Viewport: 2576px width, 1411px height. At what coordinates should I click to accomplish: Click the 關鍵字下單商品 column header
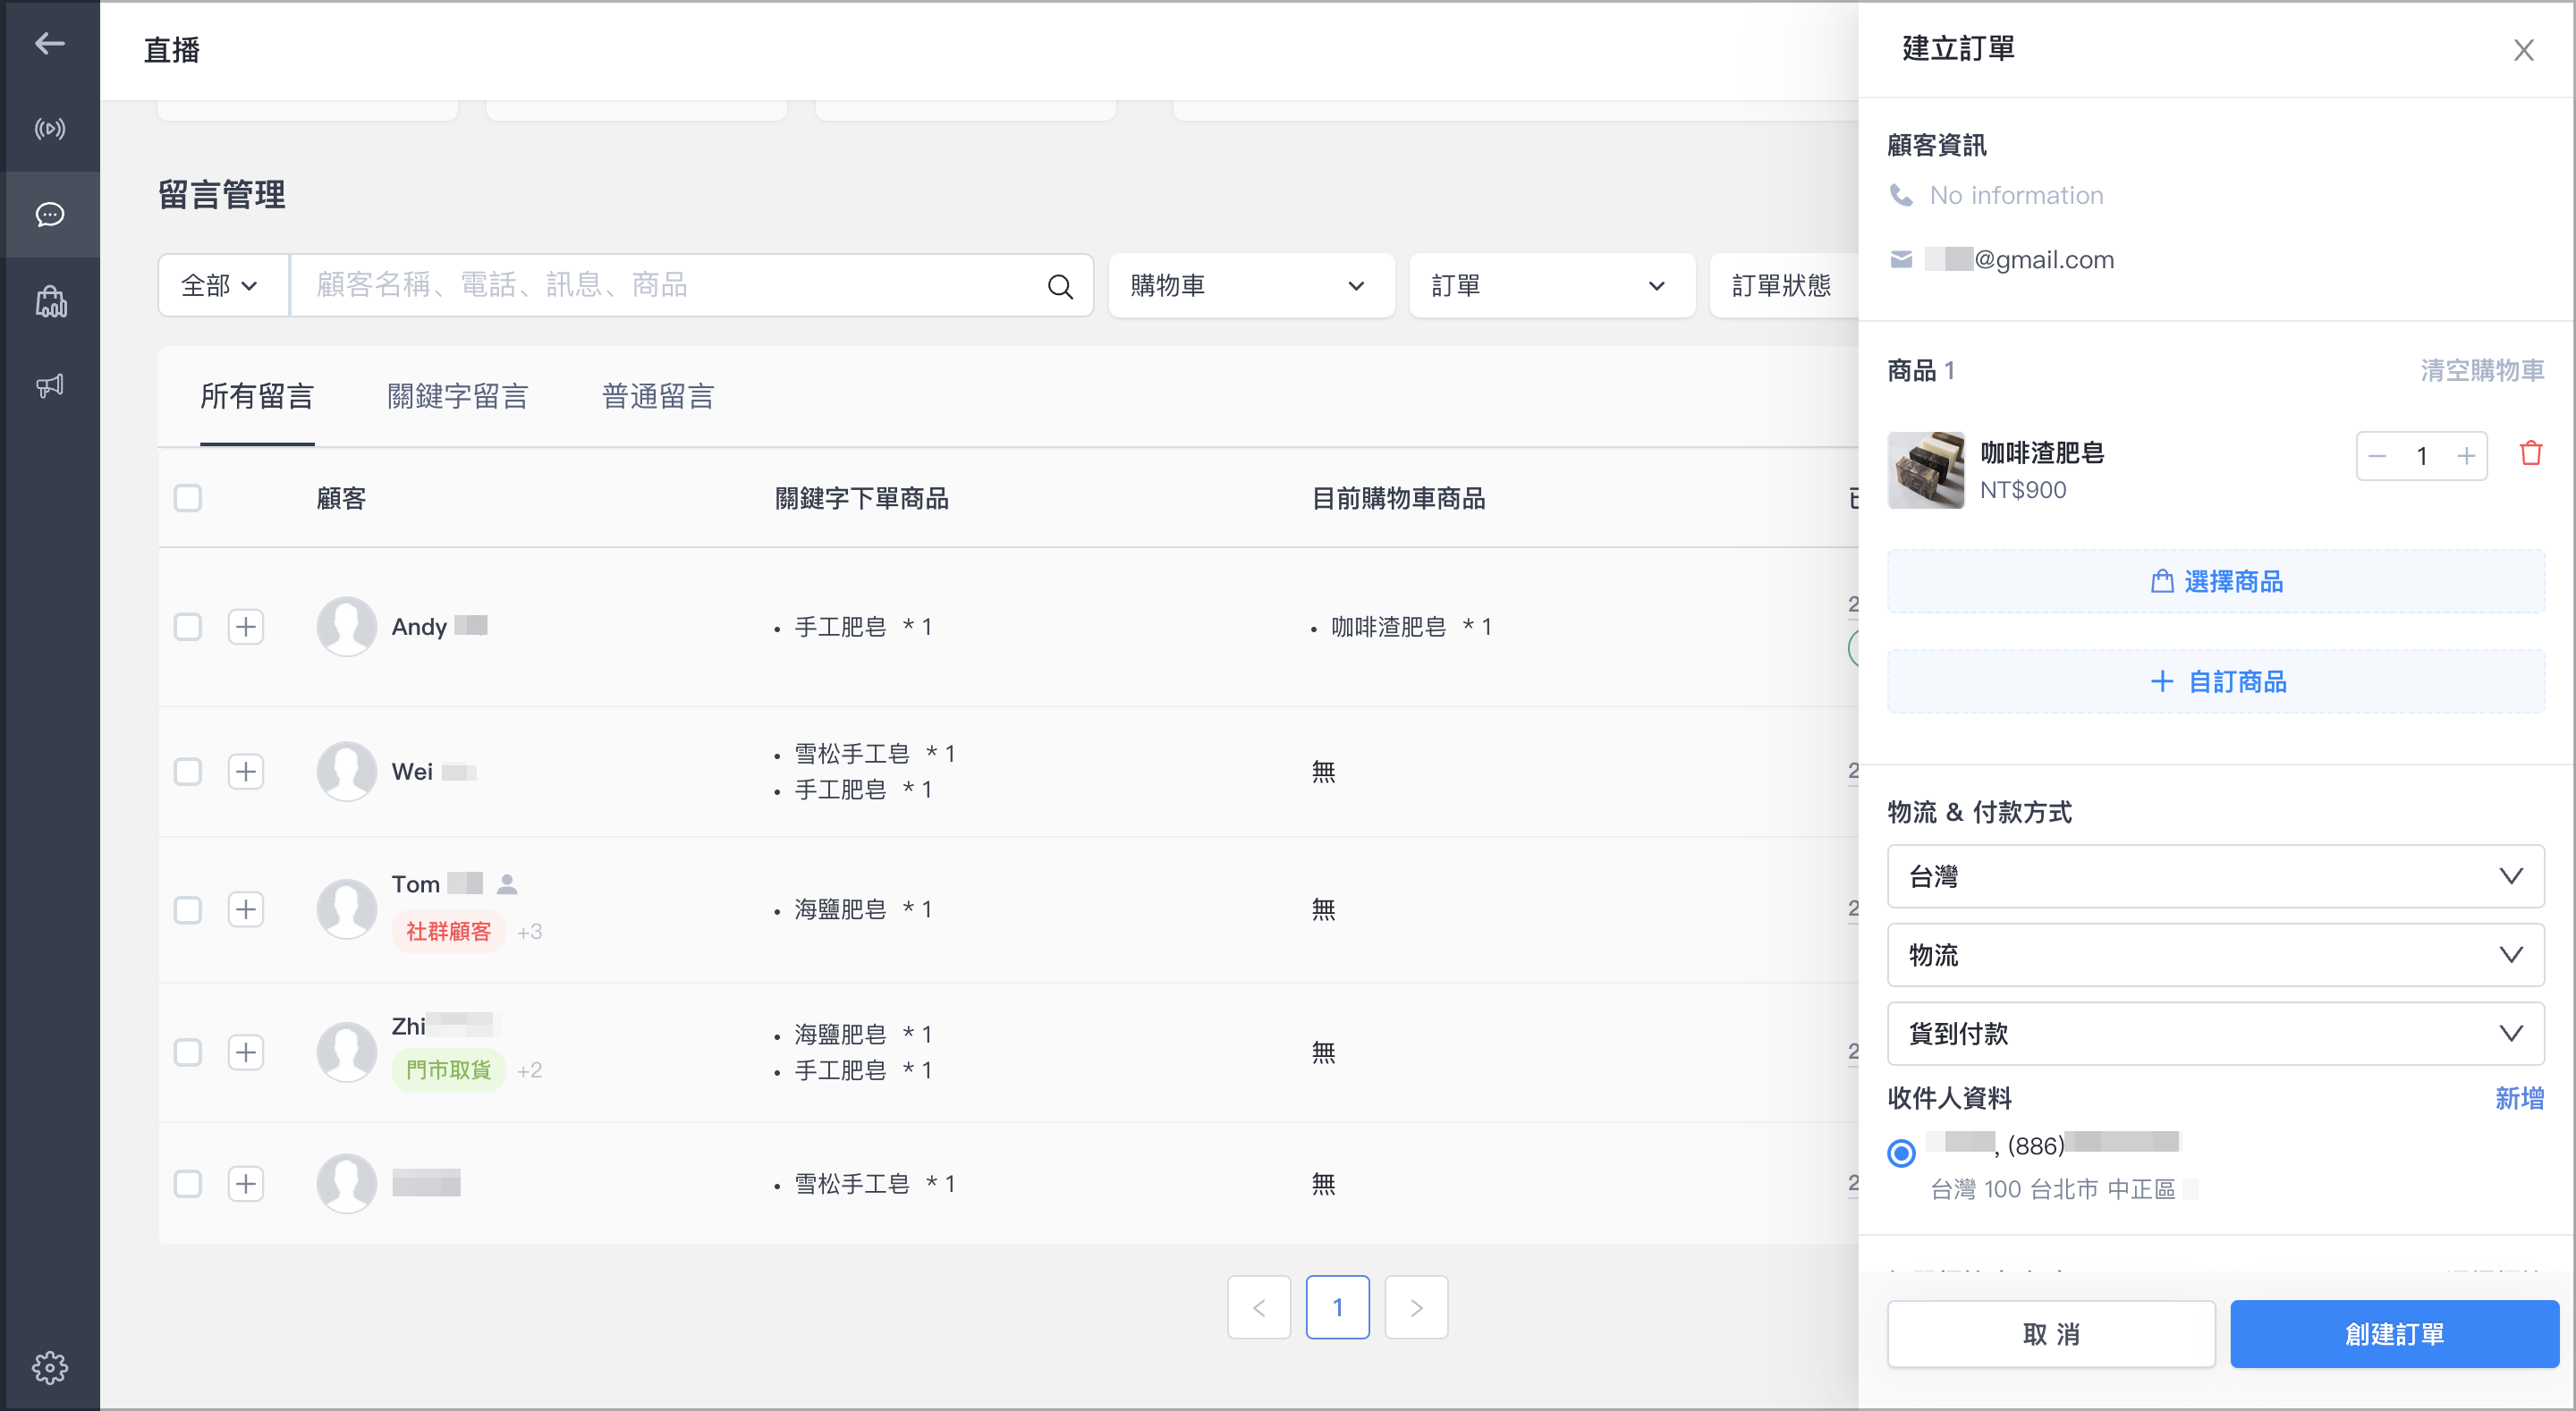[861, 498]
